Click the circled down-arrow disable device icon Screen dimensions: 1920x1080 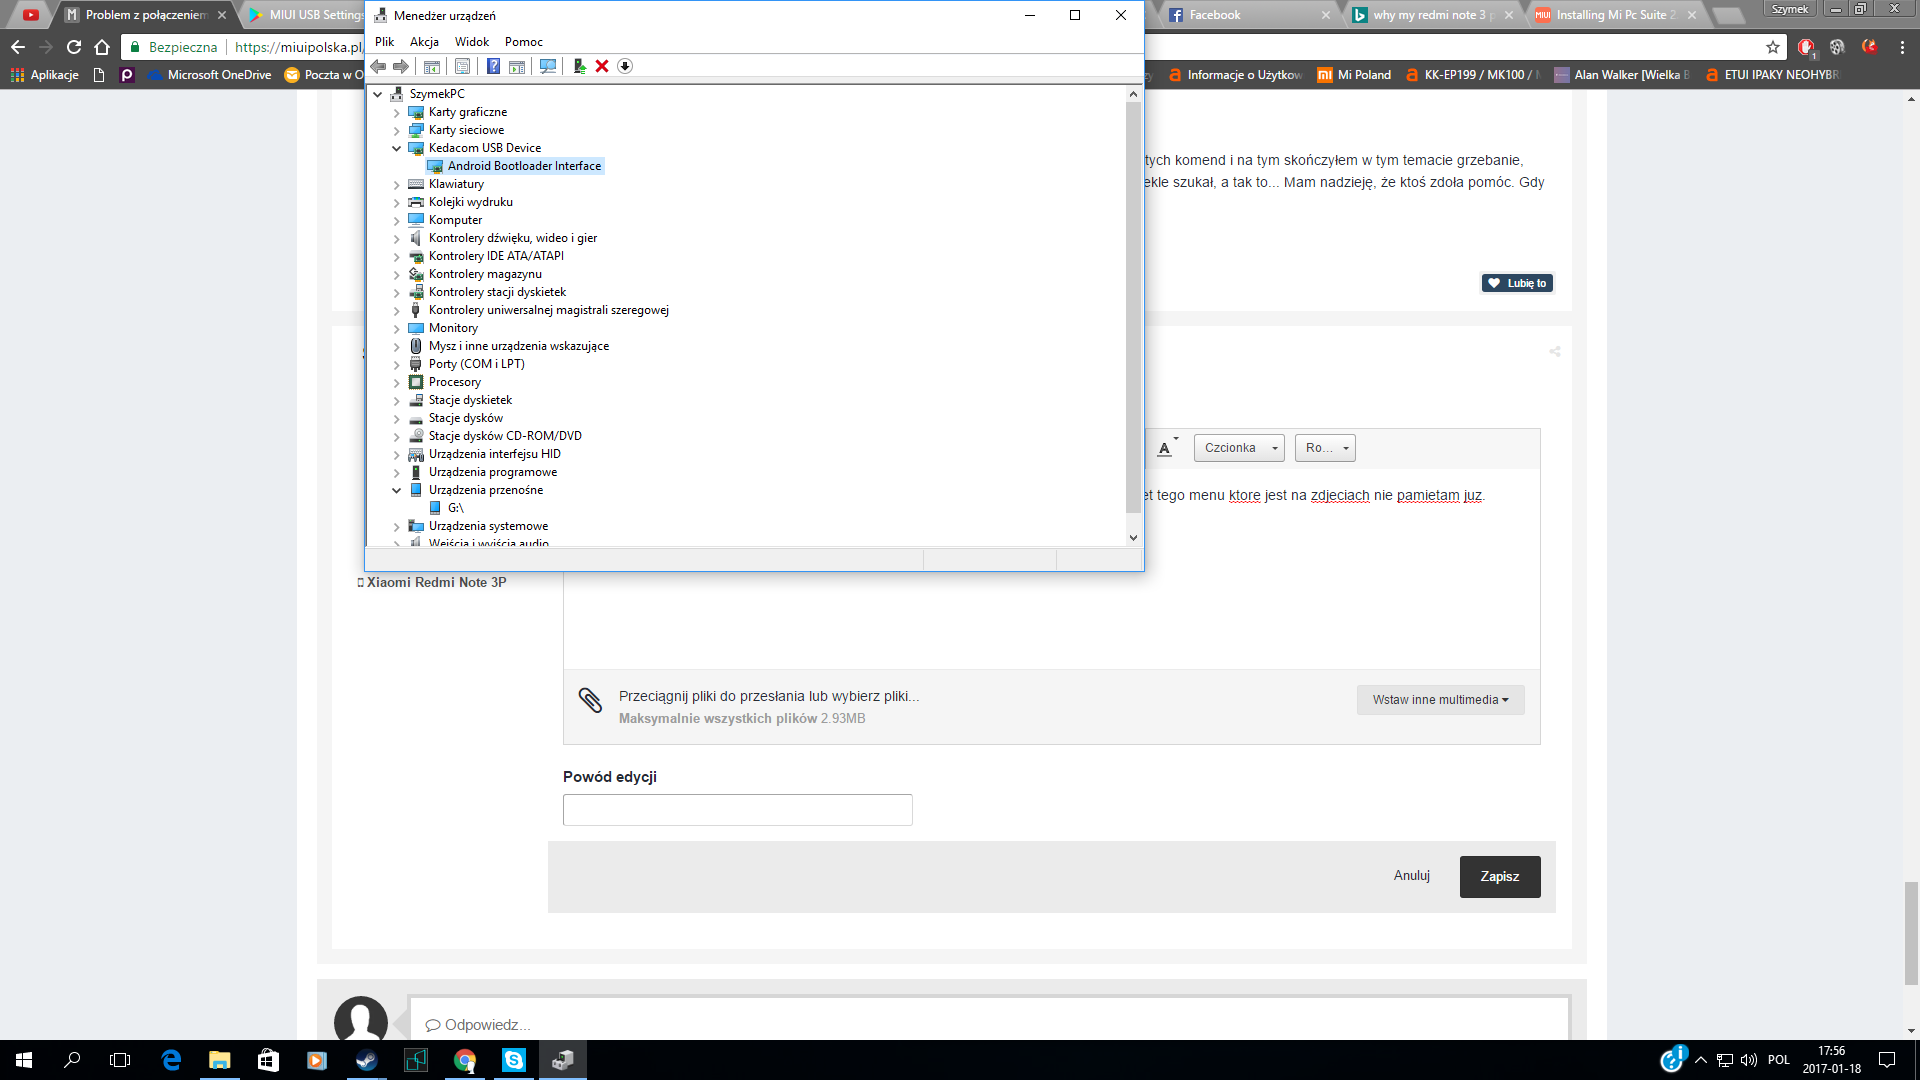(x=625, y=66)
